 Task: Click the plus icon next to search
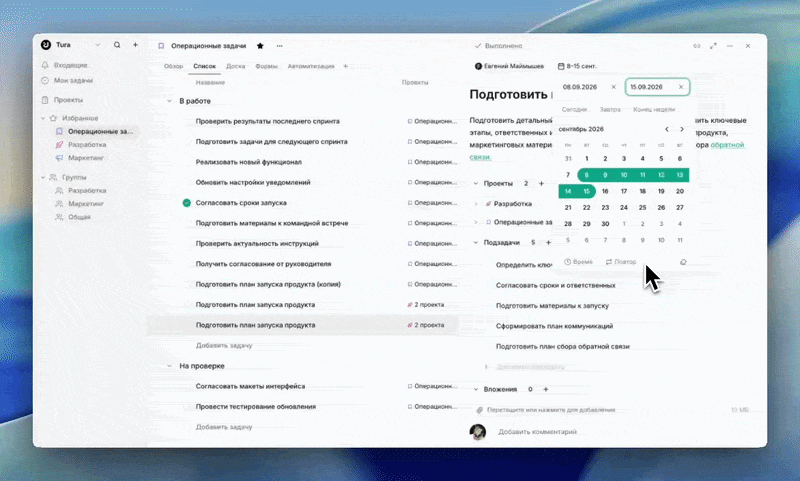click(x=135, y=45)
